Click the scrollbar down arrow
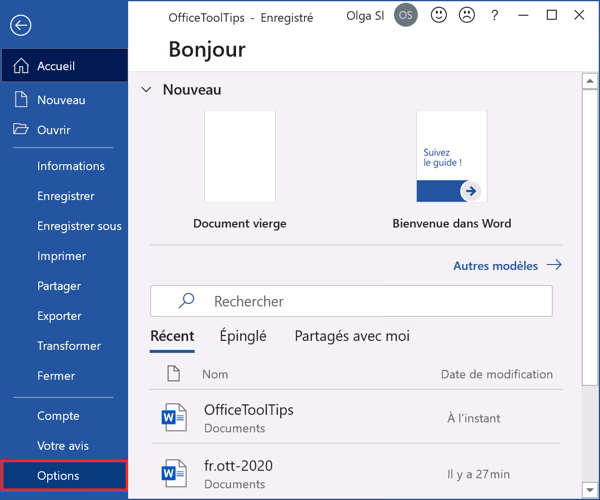Viewport: 600px width, 500px height. 590,490
